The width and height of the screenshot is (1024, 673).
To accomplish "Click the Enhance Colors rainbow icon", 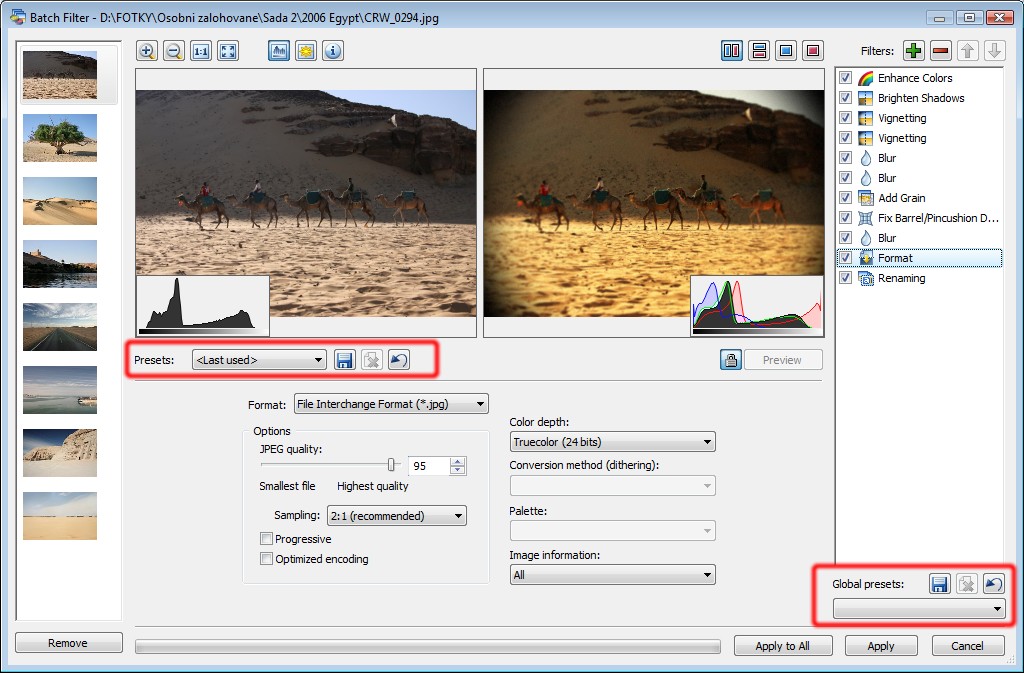I will tap(865, 78).
